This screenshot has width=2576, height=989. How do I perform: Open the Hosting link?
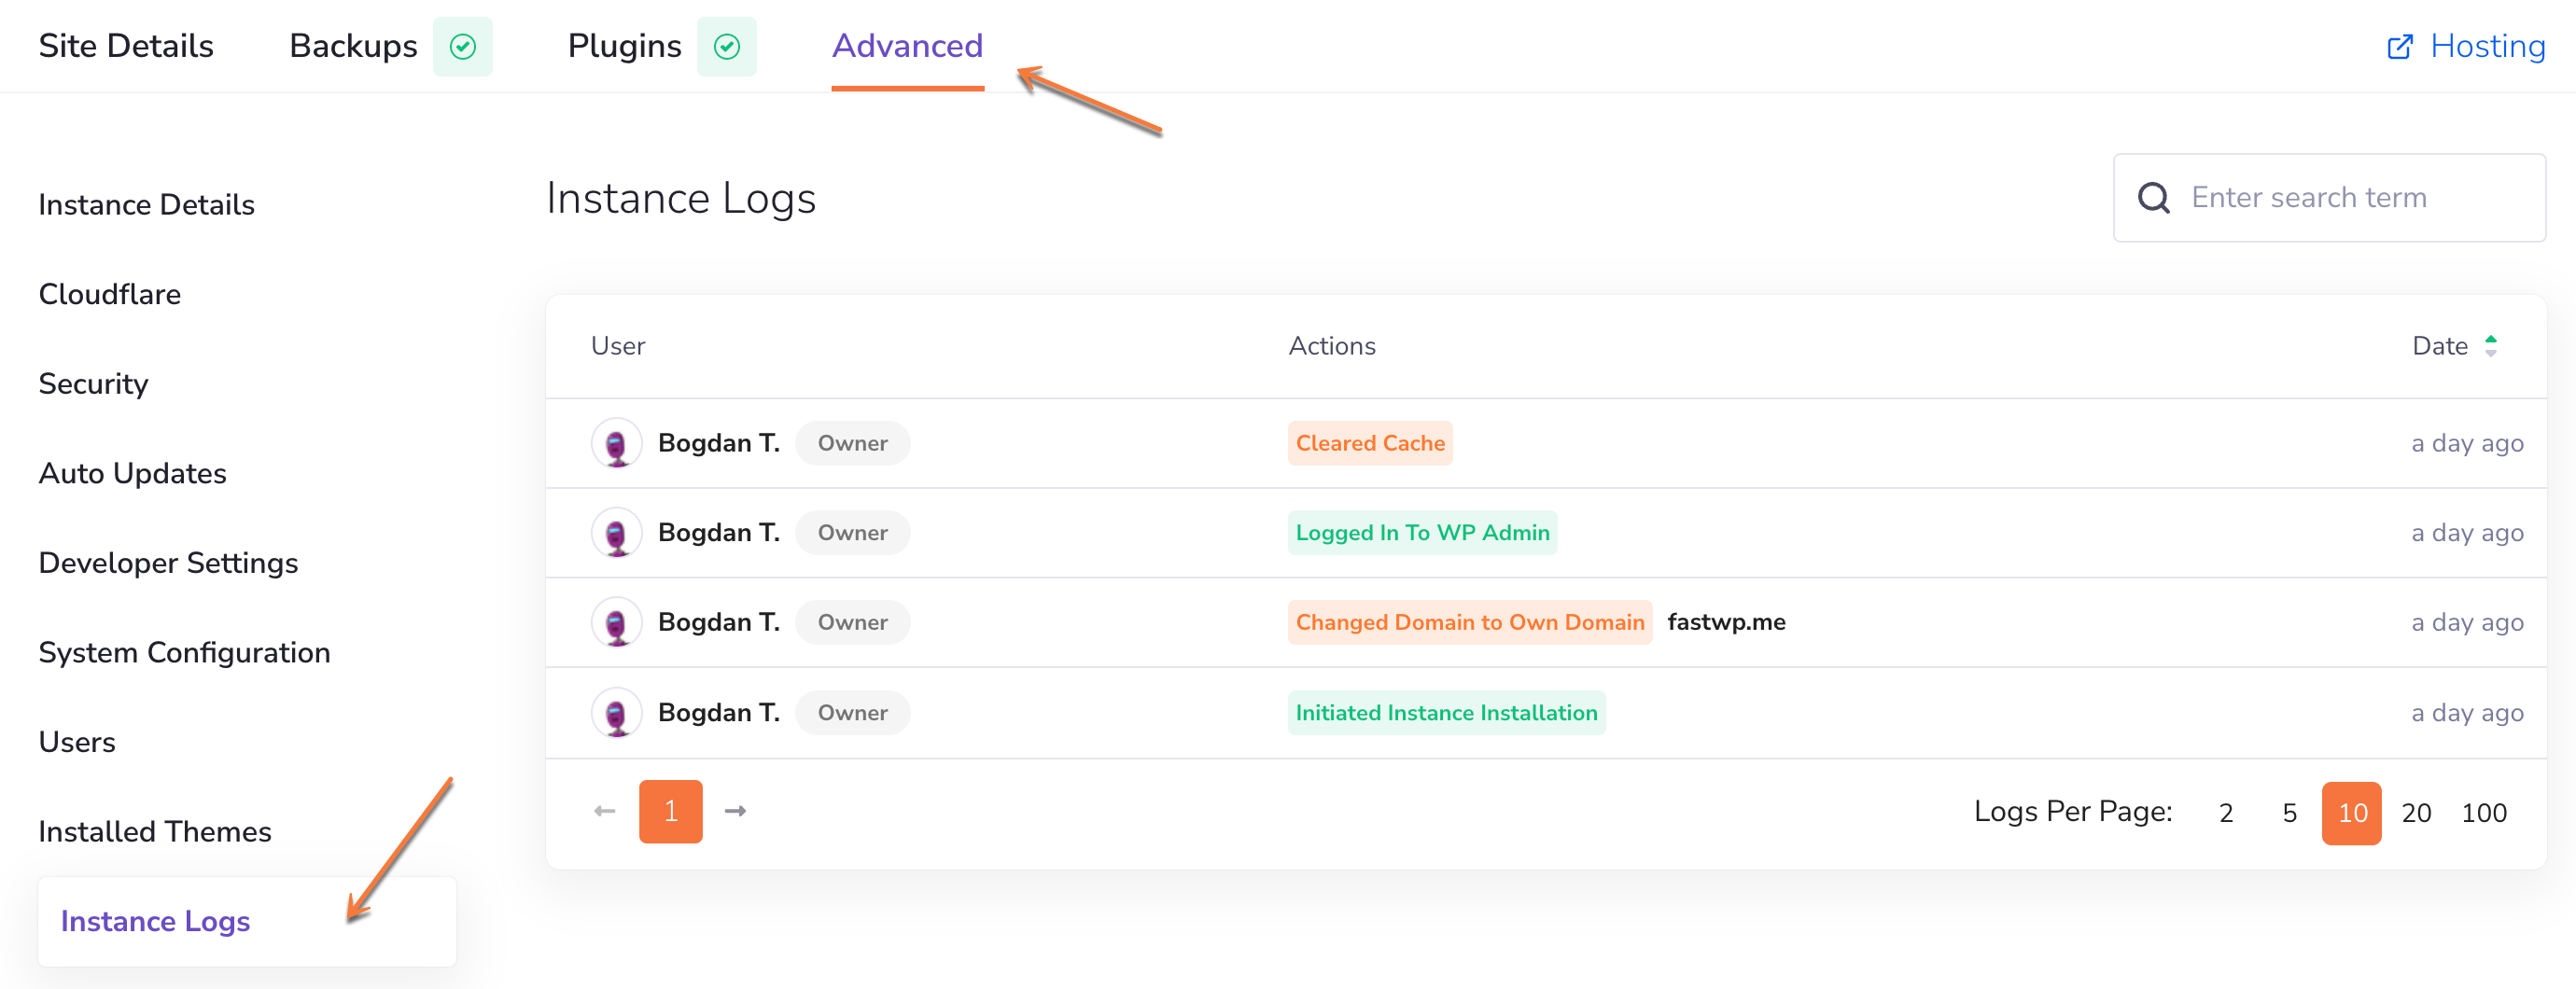(x=2486, y=47)
